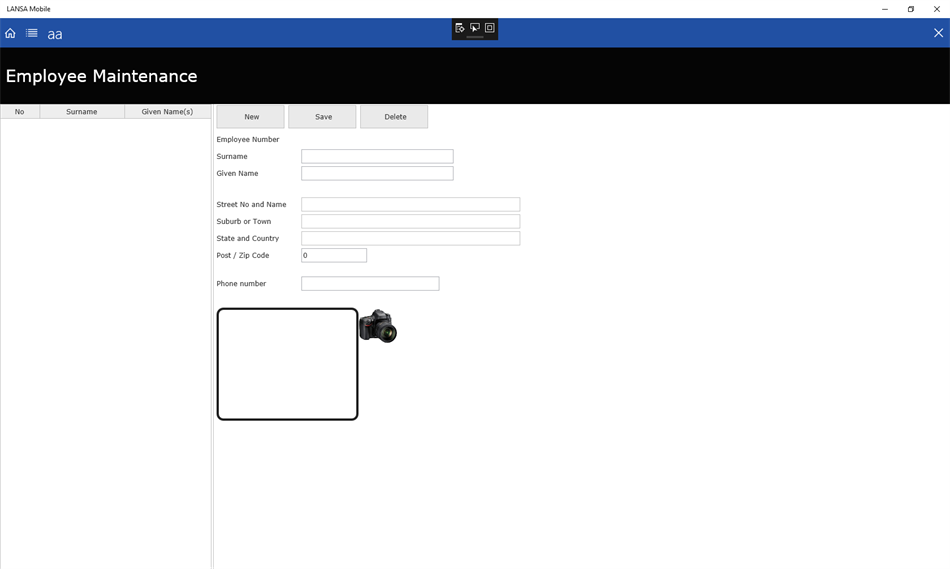The image size is (950, 569).
Task: Click the Employee Maintenance heading
Action: point(101,76)
